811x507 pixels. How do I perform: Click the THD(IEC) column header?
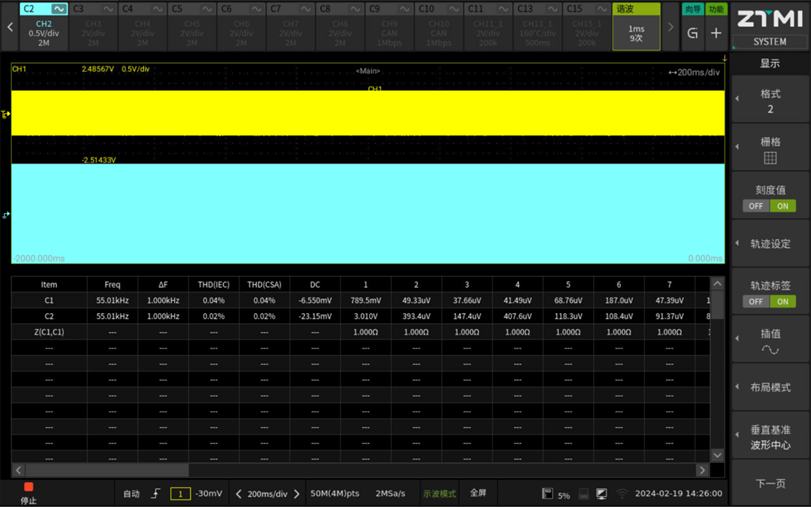tap(214, 285)
